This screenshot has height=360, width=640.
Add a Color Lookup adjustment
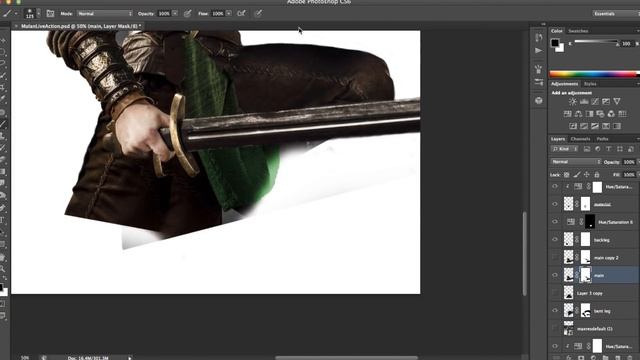pos(622,114)
